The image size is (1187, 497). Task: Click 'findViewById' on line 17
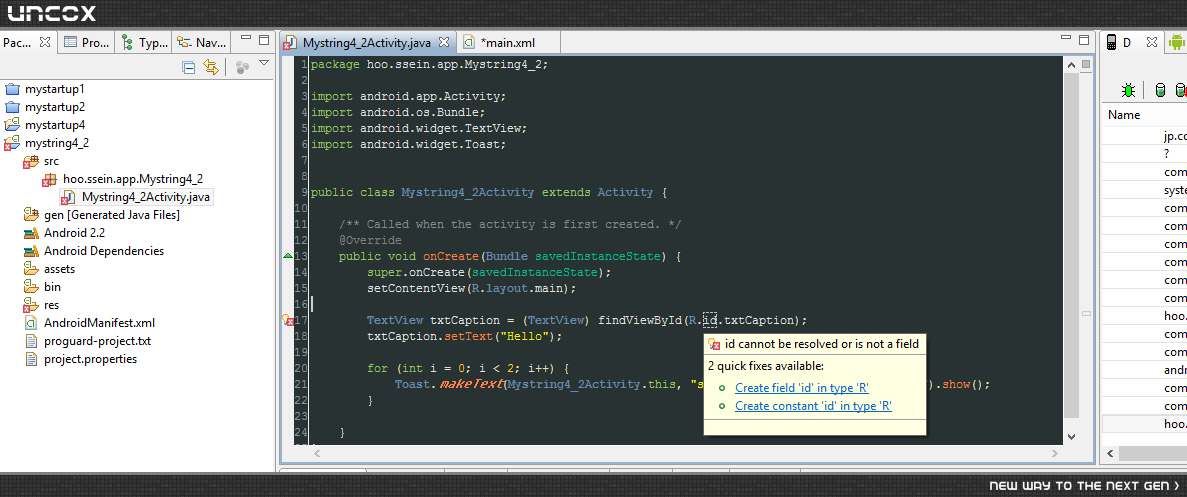pos(640,320)
